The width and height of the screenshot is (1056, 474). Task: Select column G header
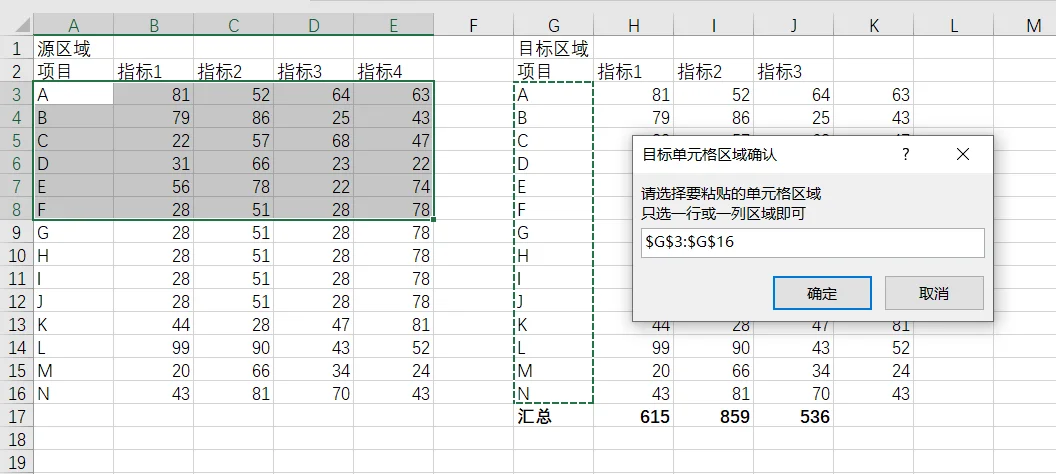pos(554,26)
